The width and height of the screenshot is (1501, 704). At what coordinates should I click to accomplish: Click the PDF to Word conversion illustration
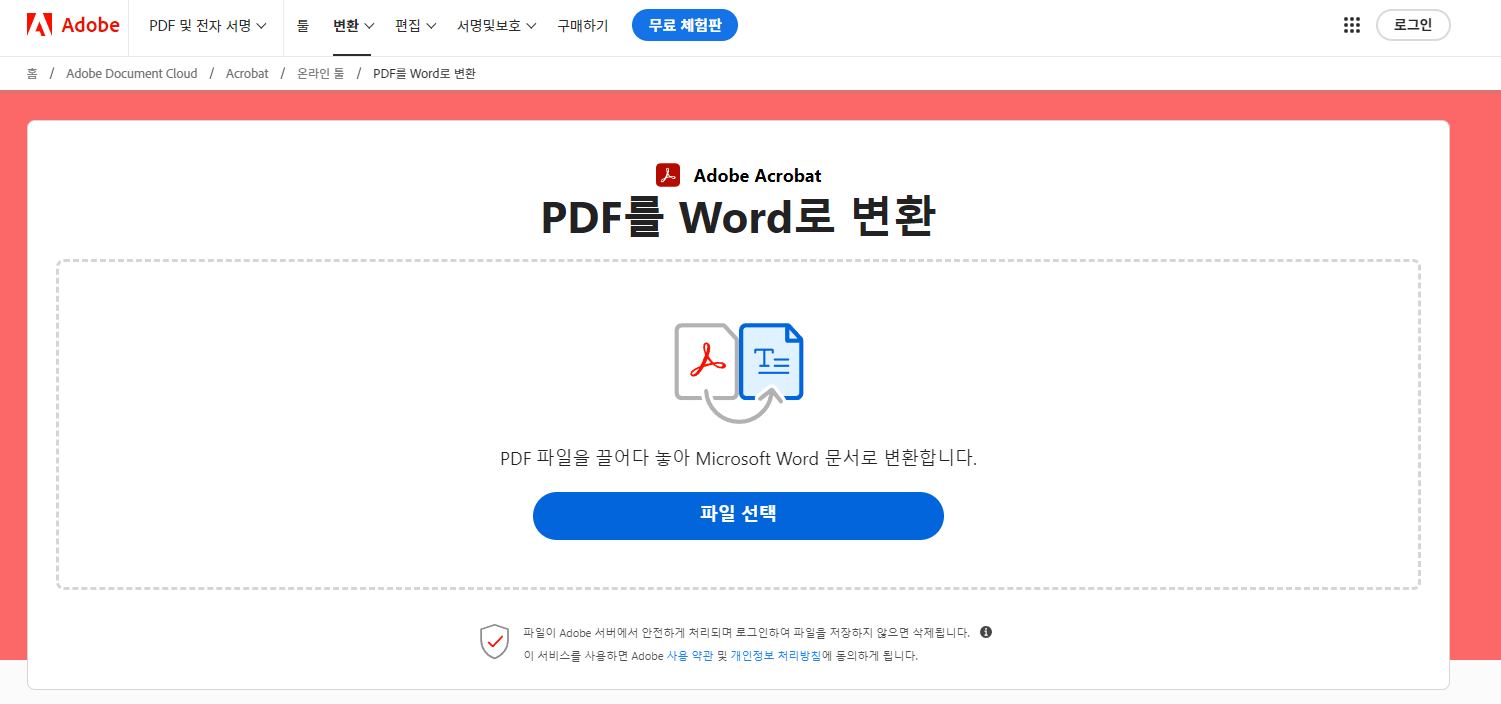coord(738,370)
